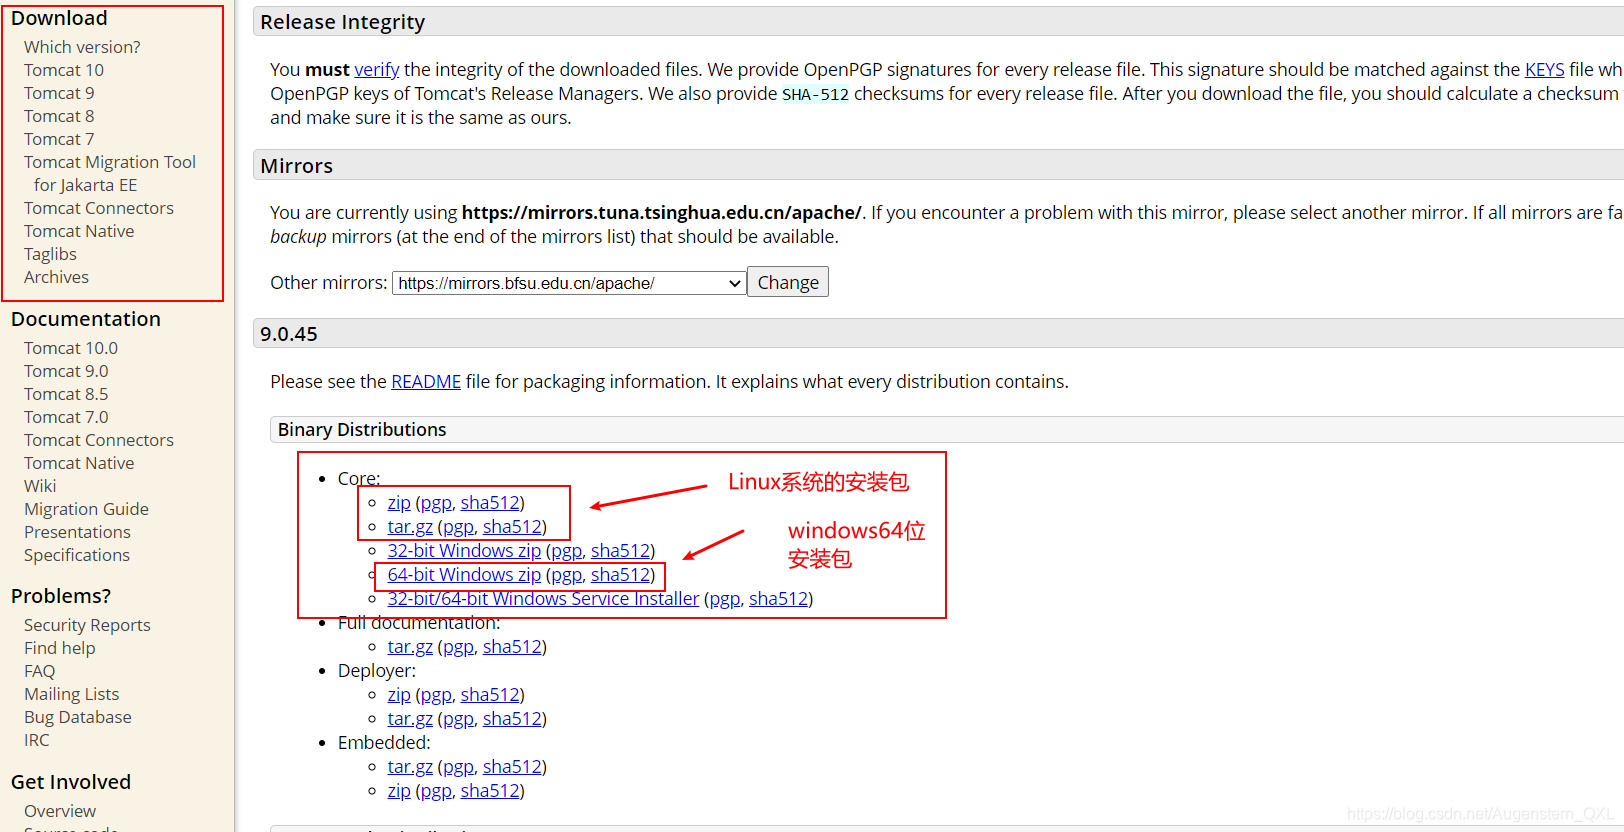The image size is (1624, 832).
Task: Open the Find help page
Action: point(60,648)
